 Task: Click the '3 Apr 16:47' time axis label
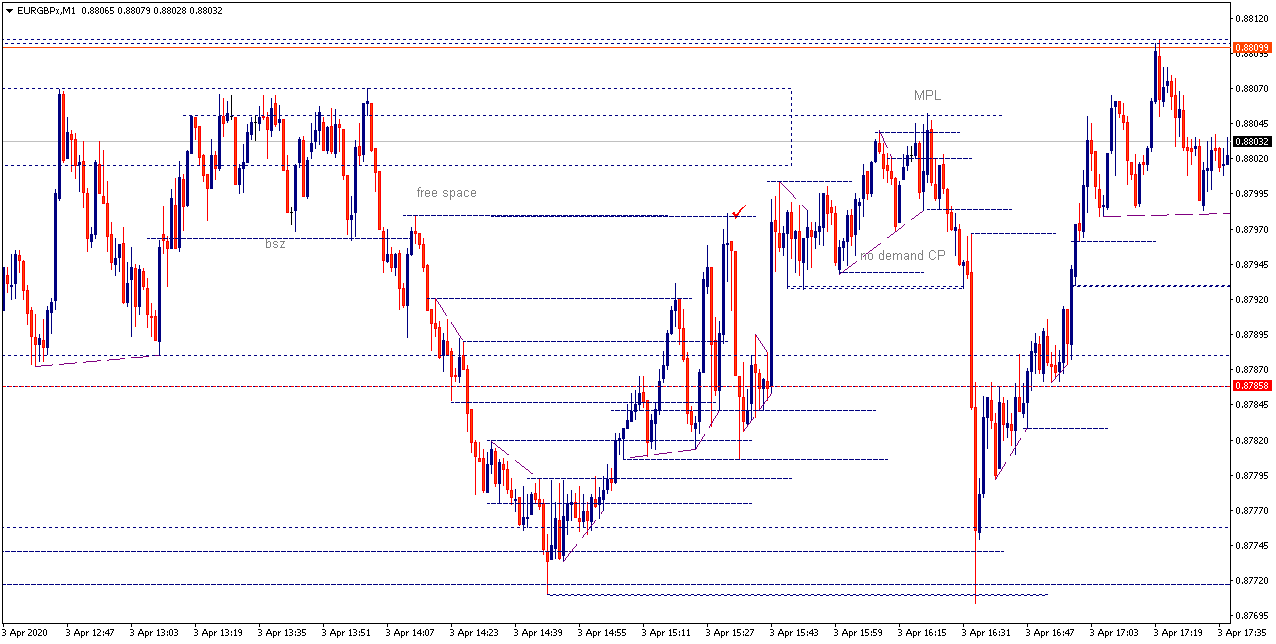[x=1052, y=633]
